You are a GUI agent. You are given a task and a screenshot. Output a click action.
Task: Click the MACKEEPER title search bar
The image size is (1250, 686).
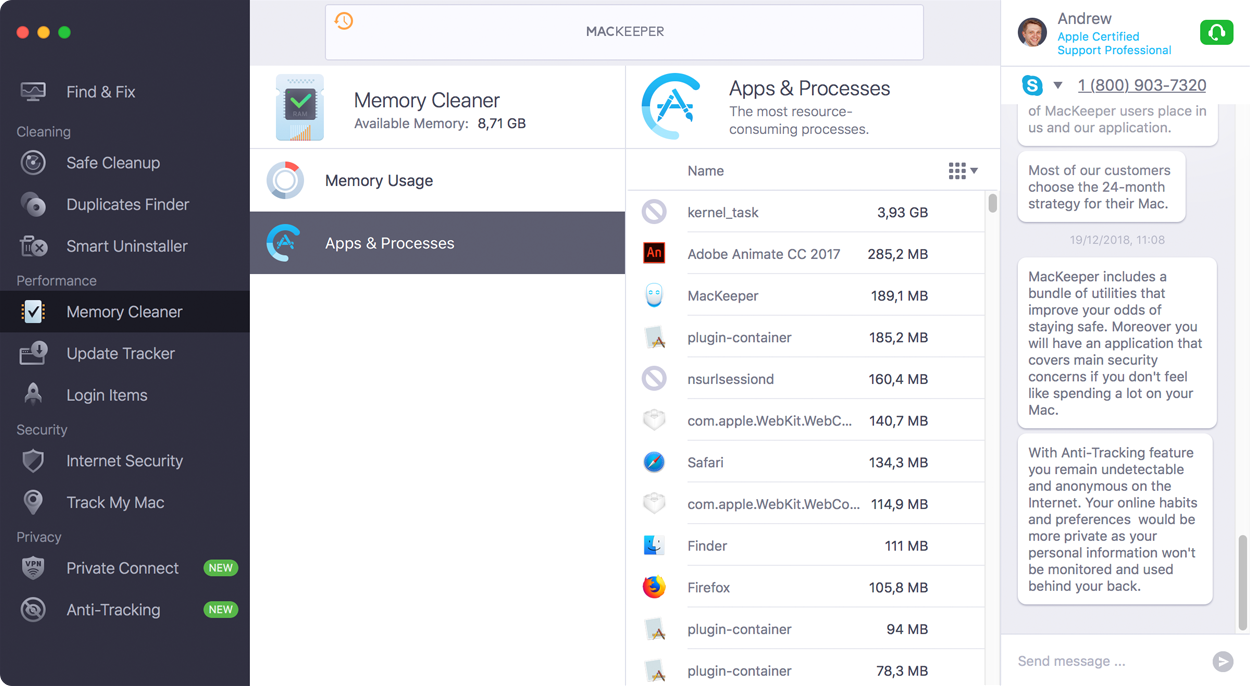(x=624, y=32)
